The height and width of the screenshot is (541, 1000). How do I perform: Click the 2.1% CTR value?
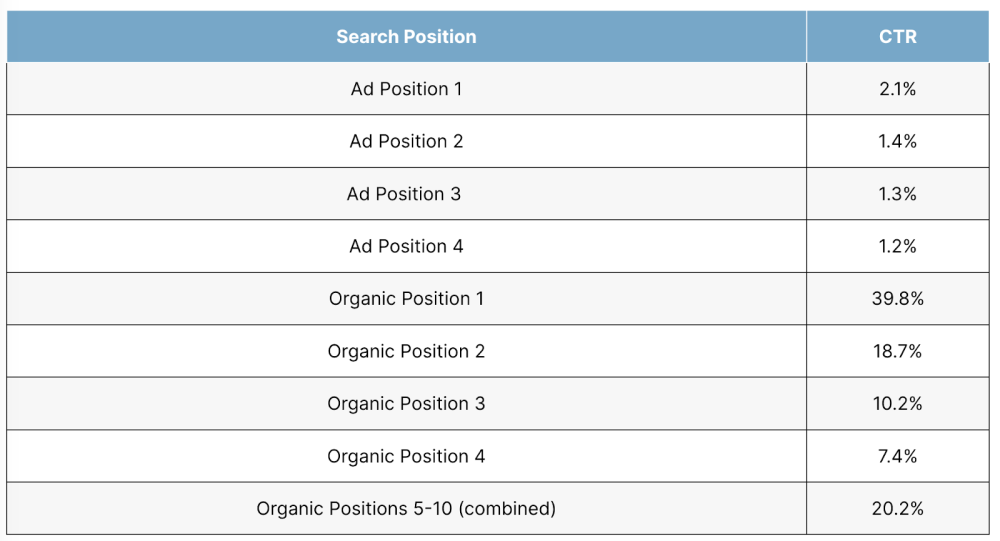897,89
